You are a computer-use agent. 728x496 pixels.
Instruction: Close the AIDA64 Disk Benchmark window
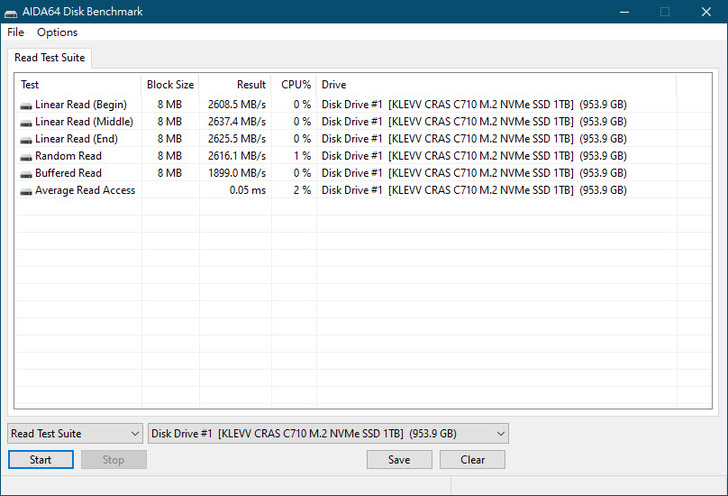coord(705,12)
